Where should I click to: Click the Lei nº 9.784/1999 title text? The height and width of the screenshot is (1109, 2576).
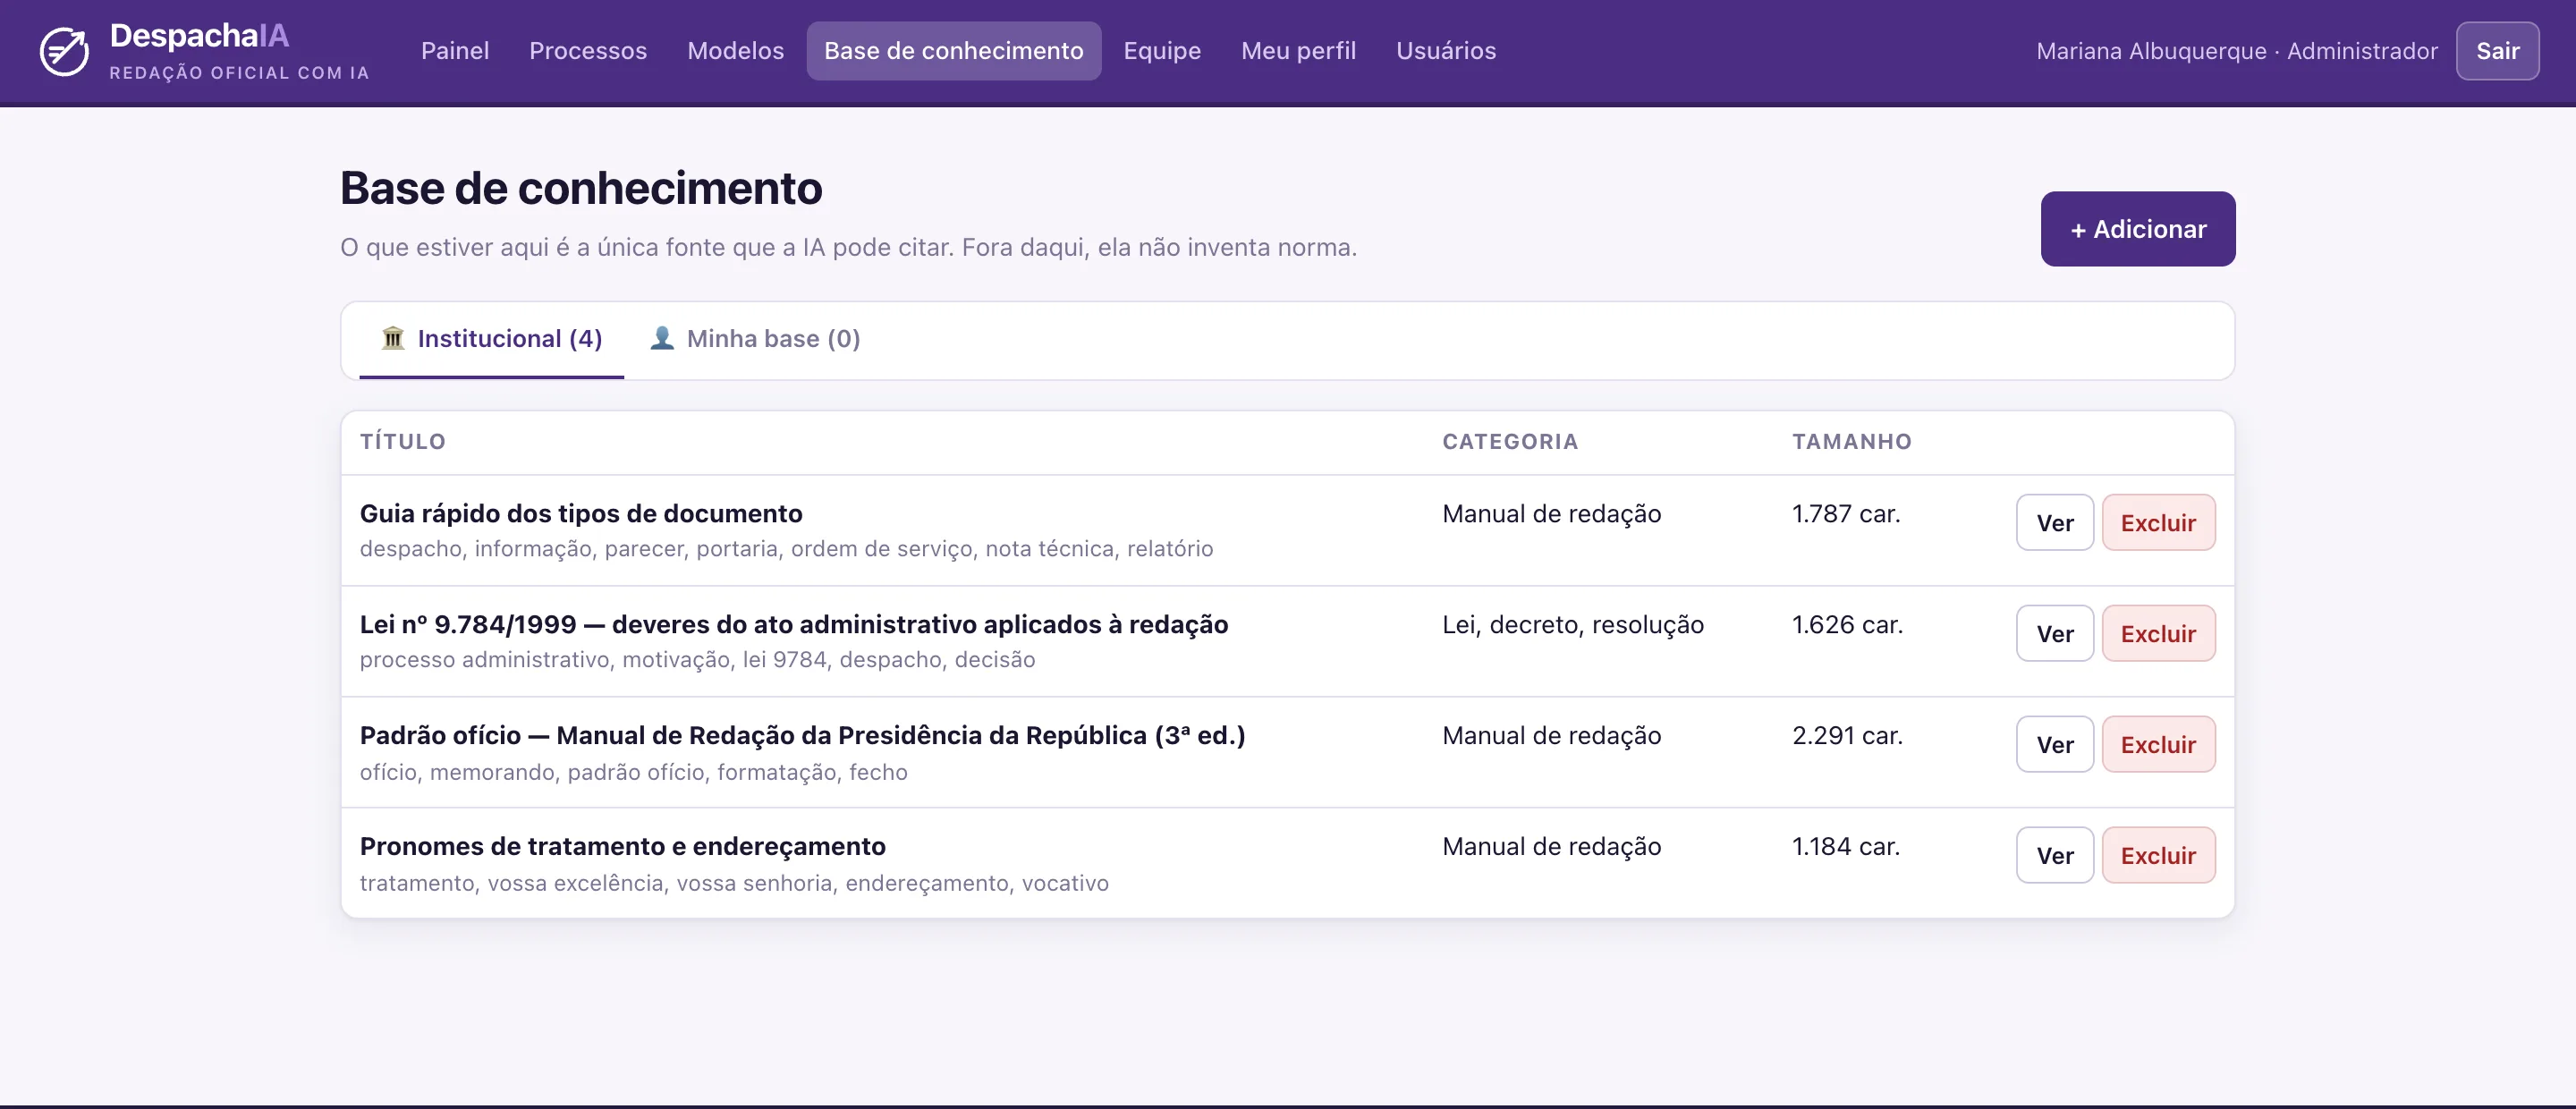click(x=794, y=625)
